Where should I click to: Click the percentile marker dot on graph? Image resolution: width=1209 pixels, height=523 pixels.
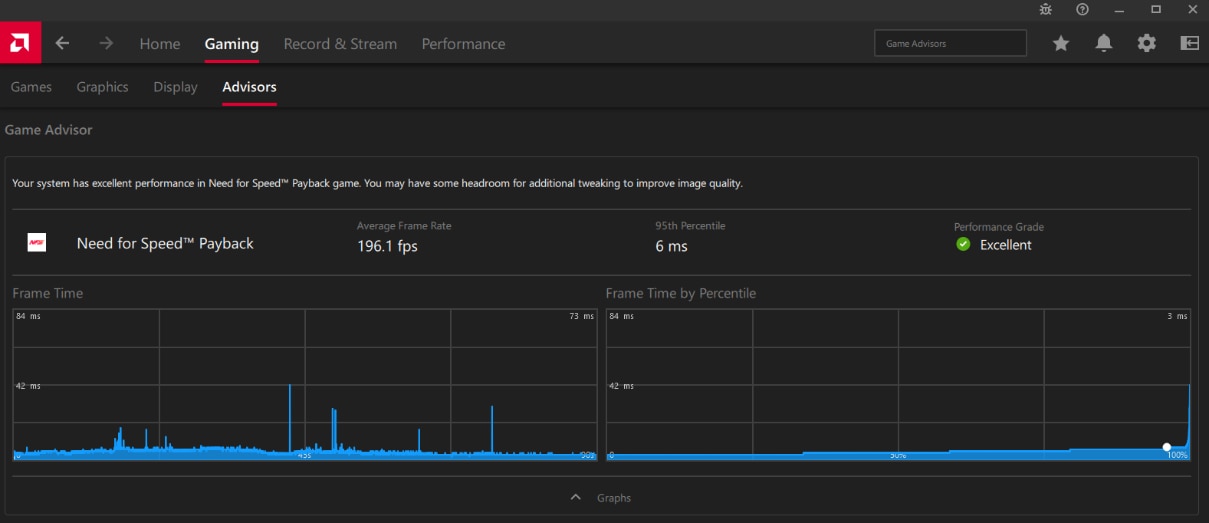point(1166,447)
